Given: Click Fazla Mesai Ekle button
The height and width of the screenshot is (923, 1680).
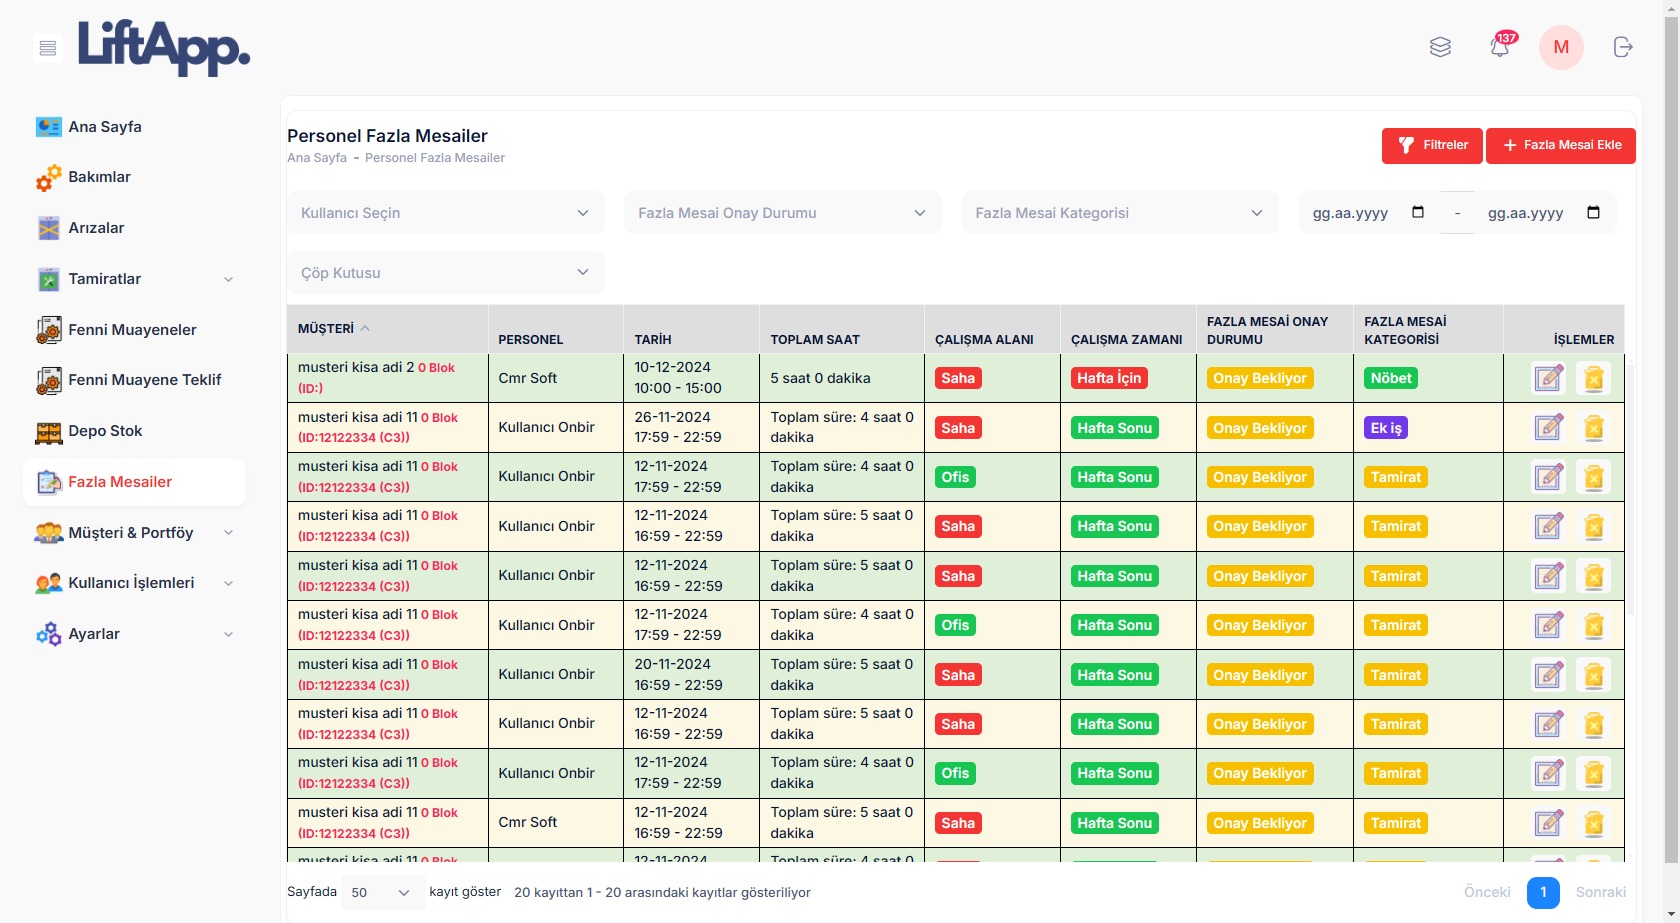Looking at the screenshot, I should point(1560,145).
